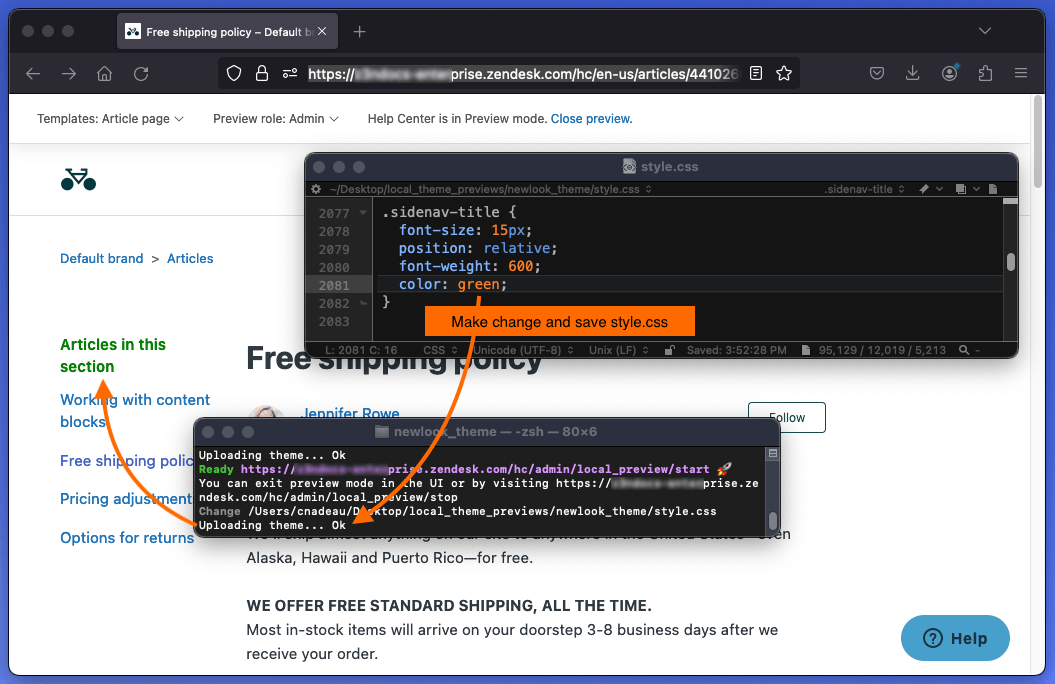Expand the Templates: Article page dropdown
Viewport: 1055px width, 684px height.
coord(110,118)
